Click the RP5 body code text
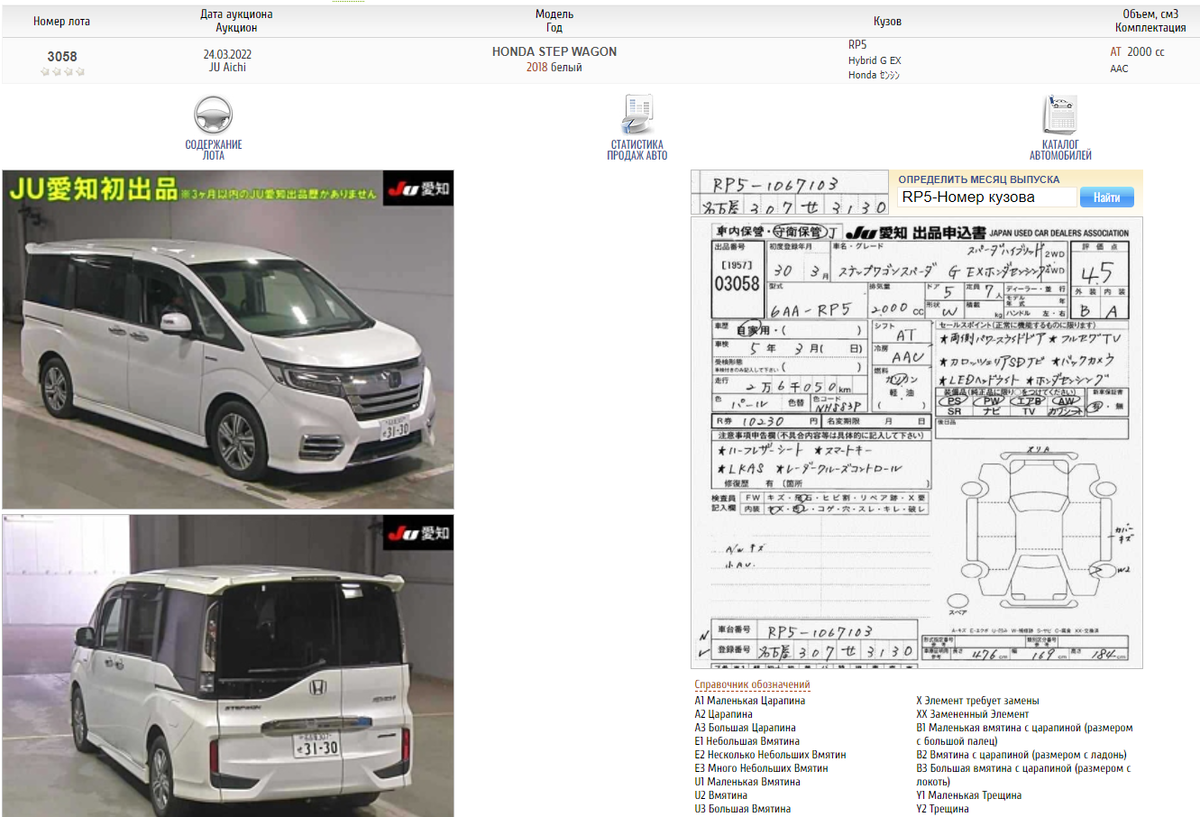 [x=857, y=45]
